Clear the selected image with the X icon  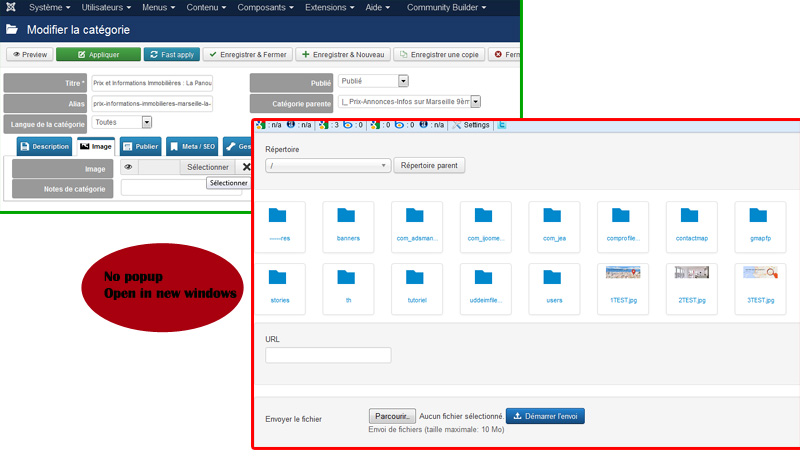click(x=246, y=167)
